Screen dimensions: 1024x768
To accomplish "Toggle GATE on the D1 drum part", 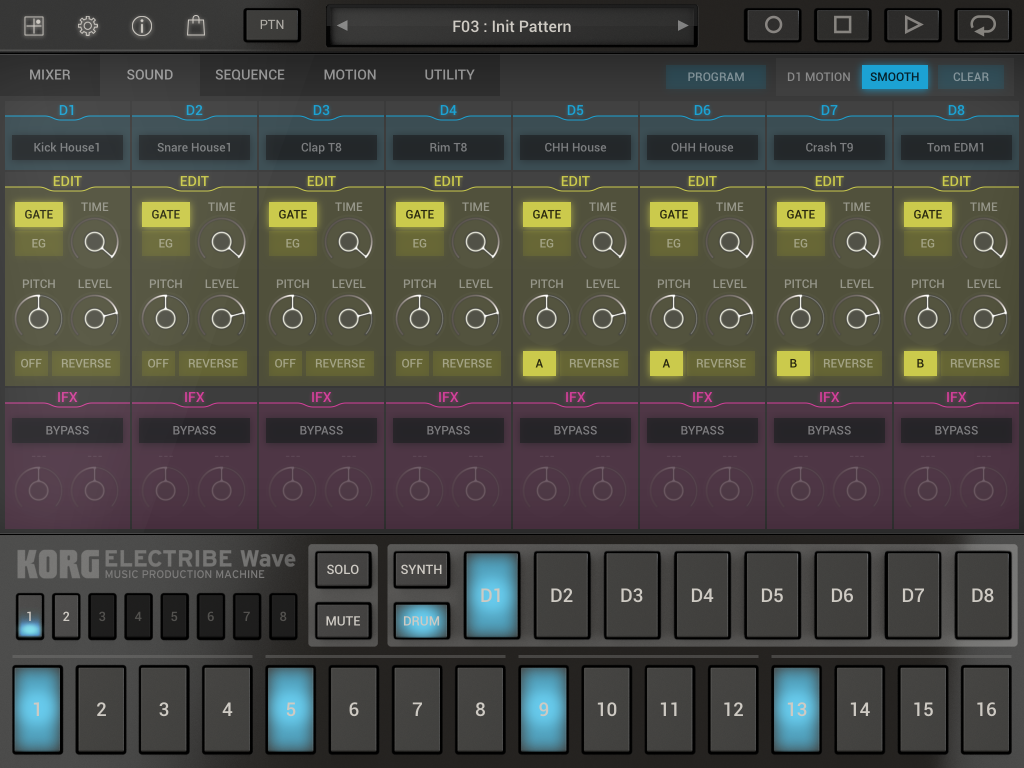I will [39, 214].
